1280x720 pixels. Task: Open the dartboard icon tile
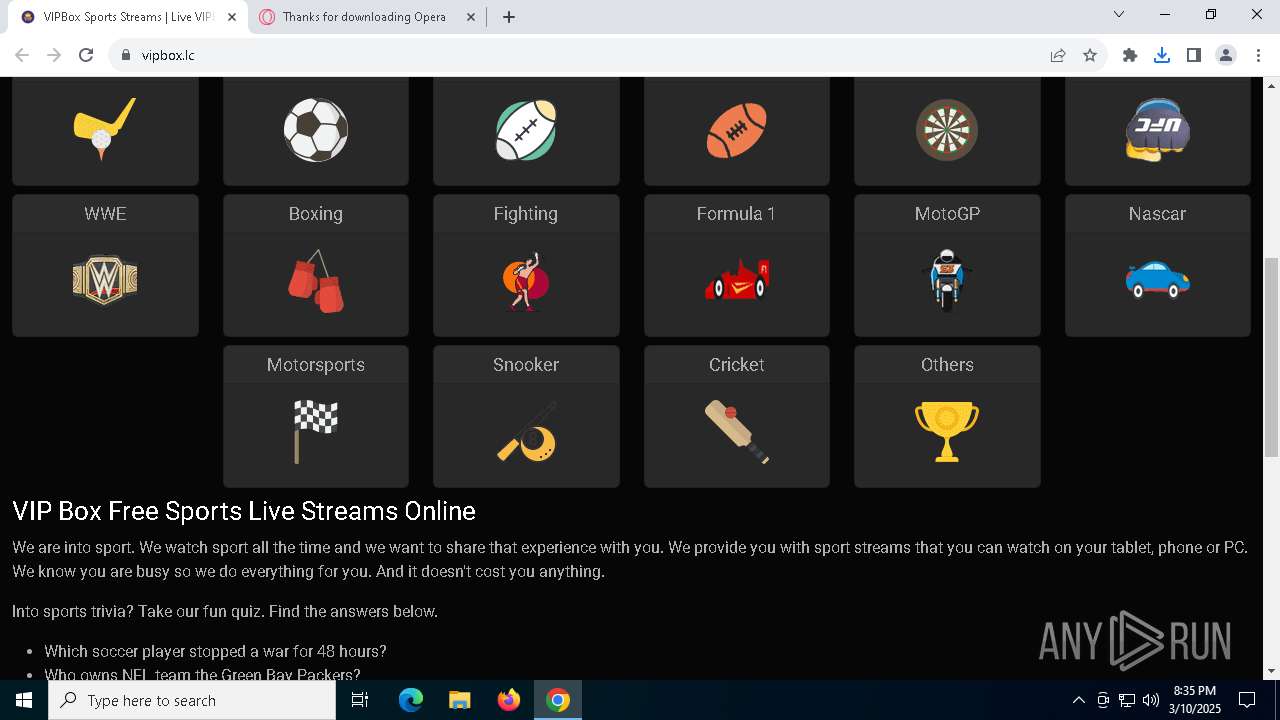click(947, 130)
